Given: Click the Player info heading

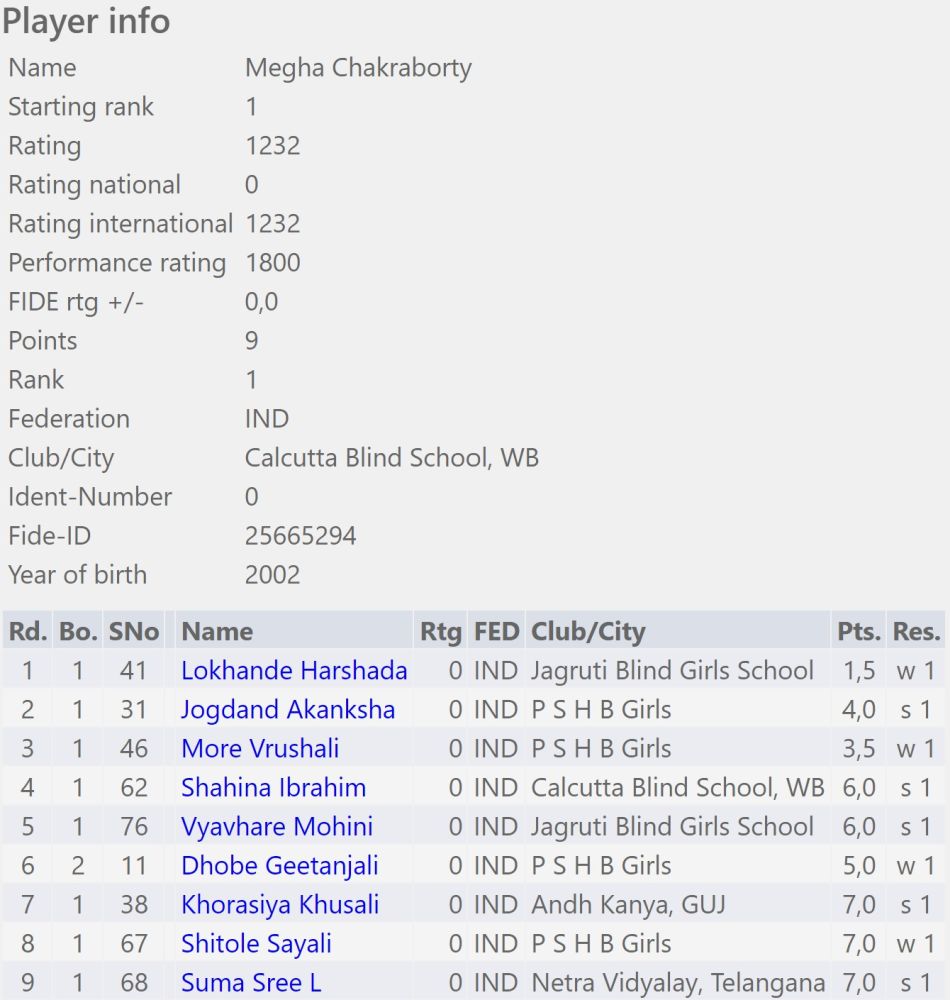Looking at the screenshot, I should click(x=86, y=21).
